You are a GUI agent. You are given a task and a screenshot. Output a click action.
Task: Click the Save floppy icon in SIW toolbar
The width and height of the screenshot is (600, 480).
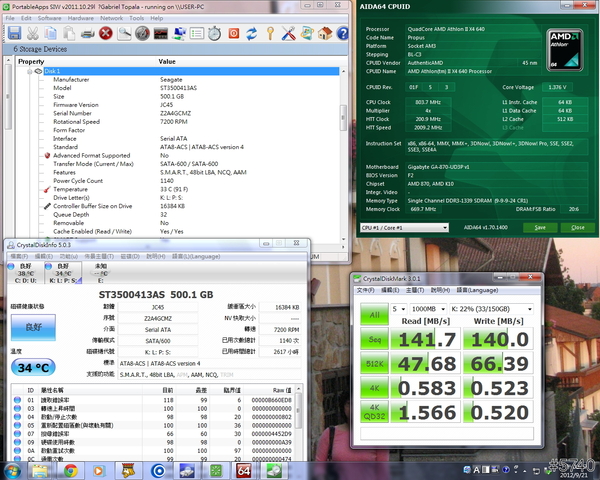coord(13,33)
